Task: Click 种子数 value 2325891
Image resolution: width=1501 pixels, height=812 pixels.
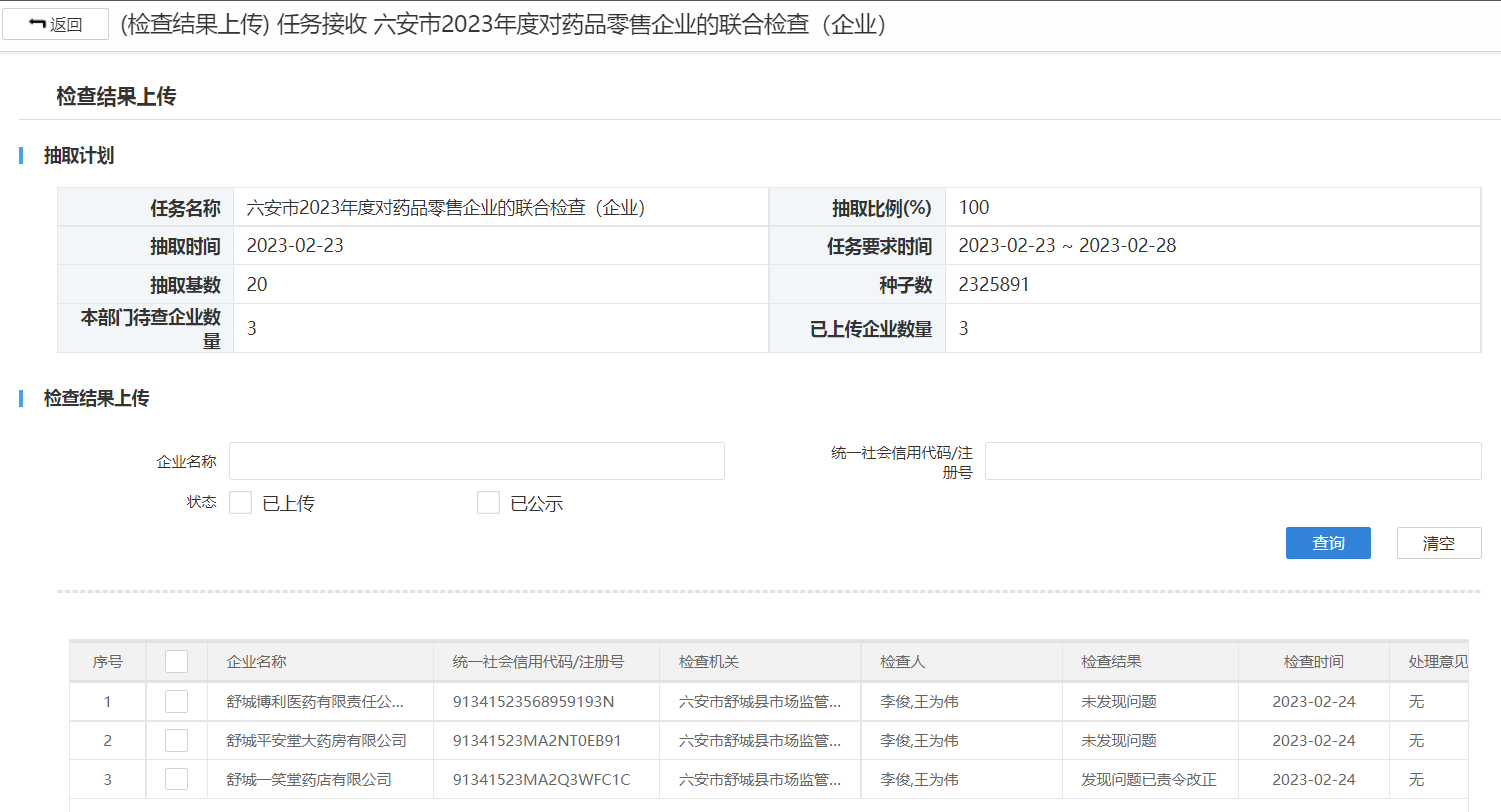Action: (994, 285)
